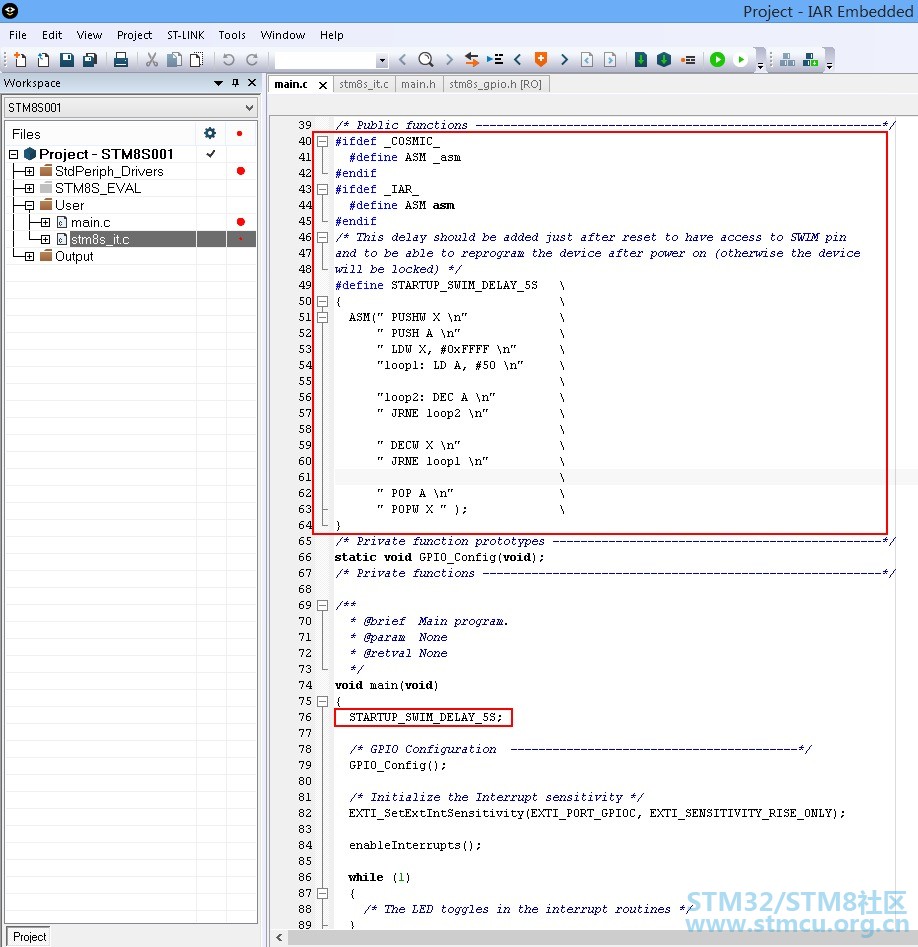Viewport: 918px width, 947px height.
Task: Click Debug without Downloading icon
Action: click(740, 59)
